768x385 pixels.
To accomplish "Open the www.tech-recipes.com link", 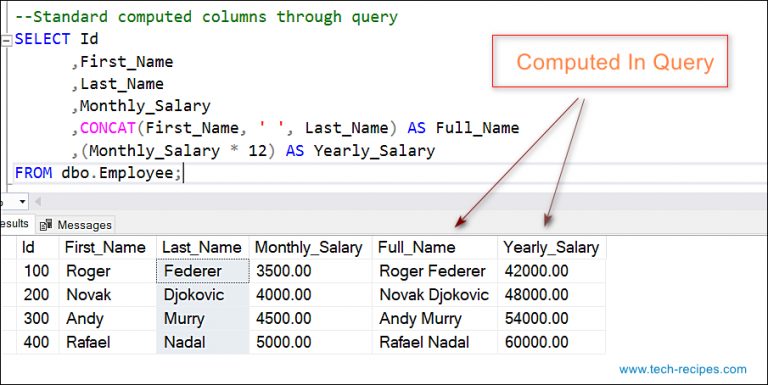I will pos(683,369).
